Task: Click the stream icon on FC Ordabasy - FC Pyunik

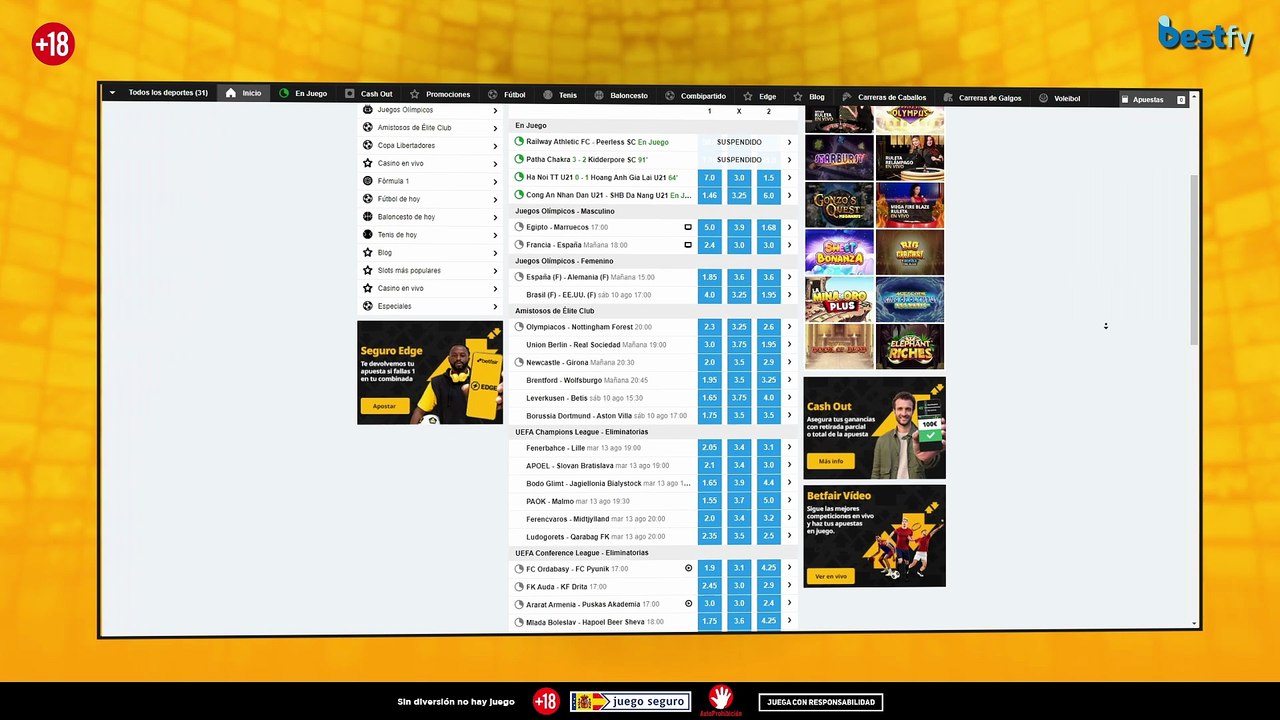Action: [x=688, y=568]
